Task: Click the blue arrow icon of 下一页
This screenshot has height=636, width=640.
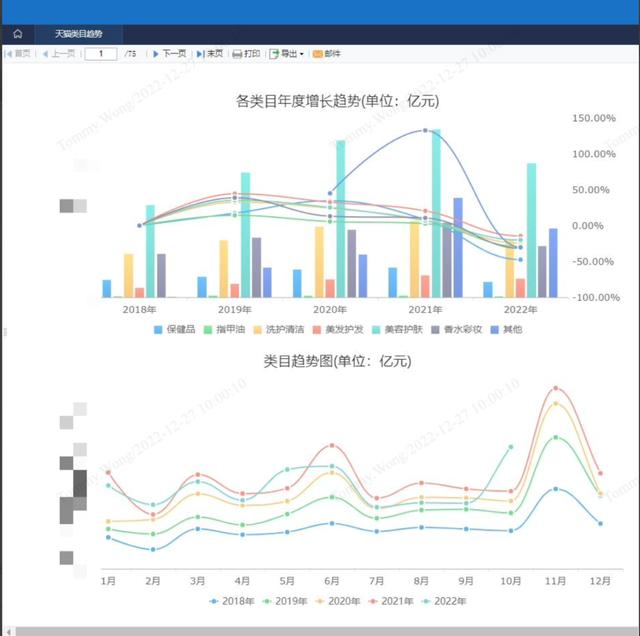Action: click(x=156, y=54)
